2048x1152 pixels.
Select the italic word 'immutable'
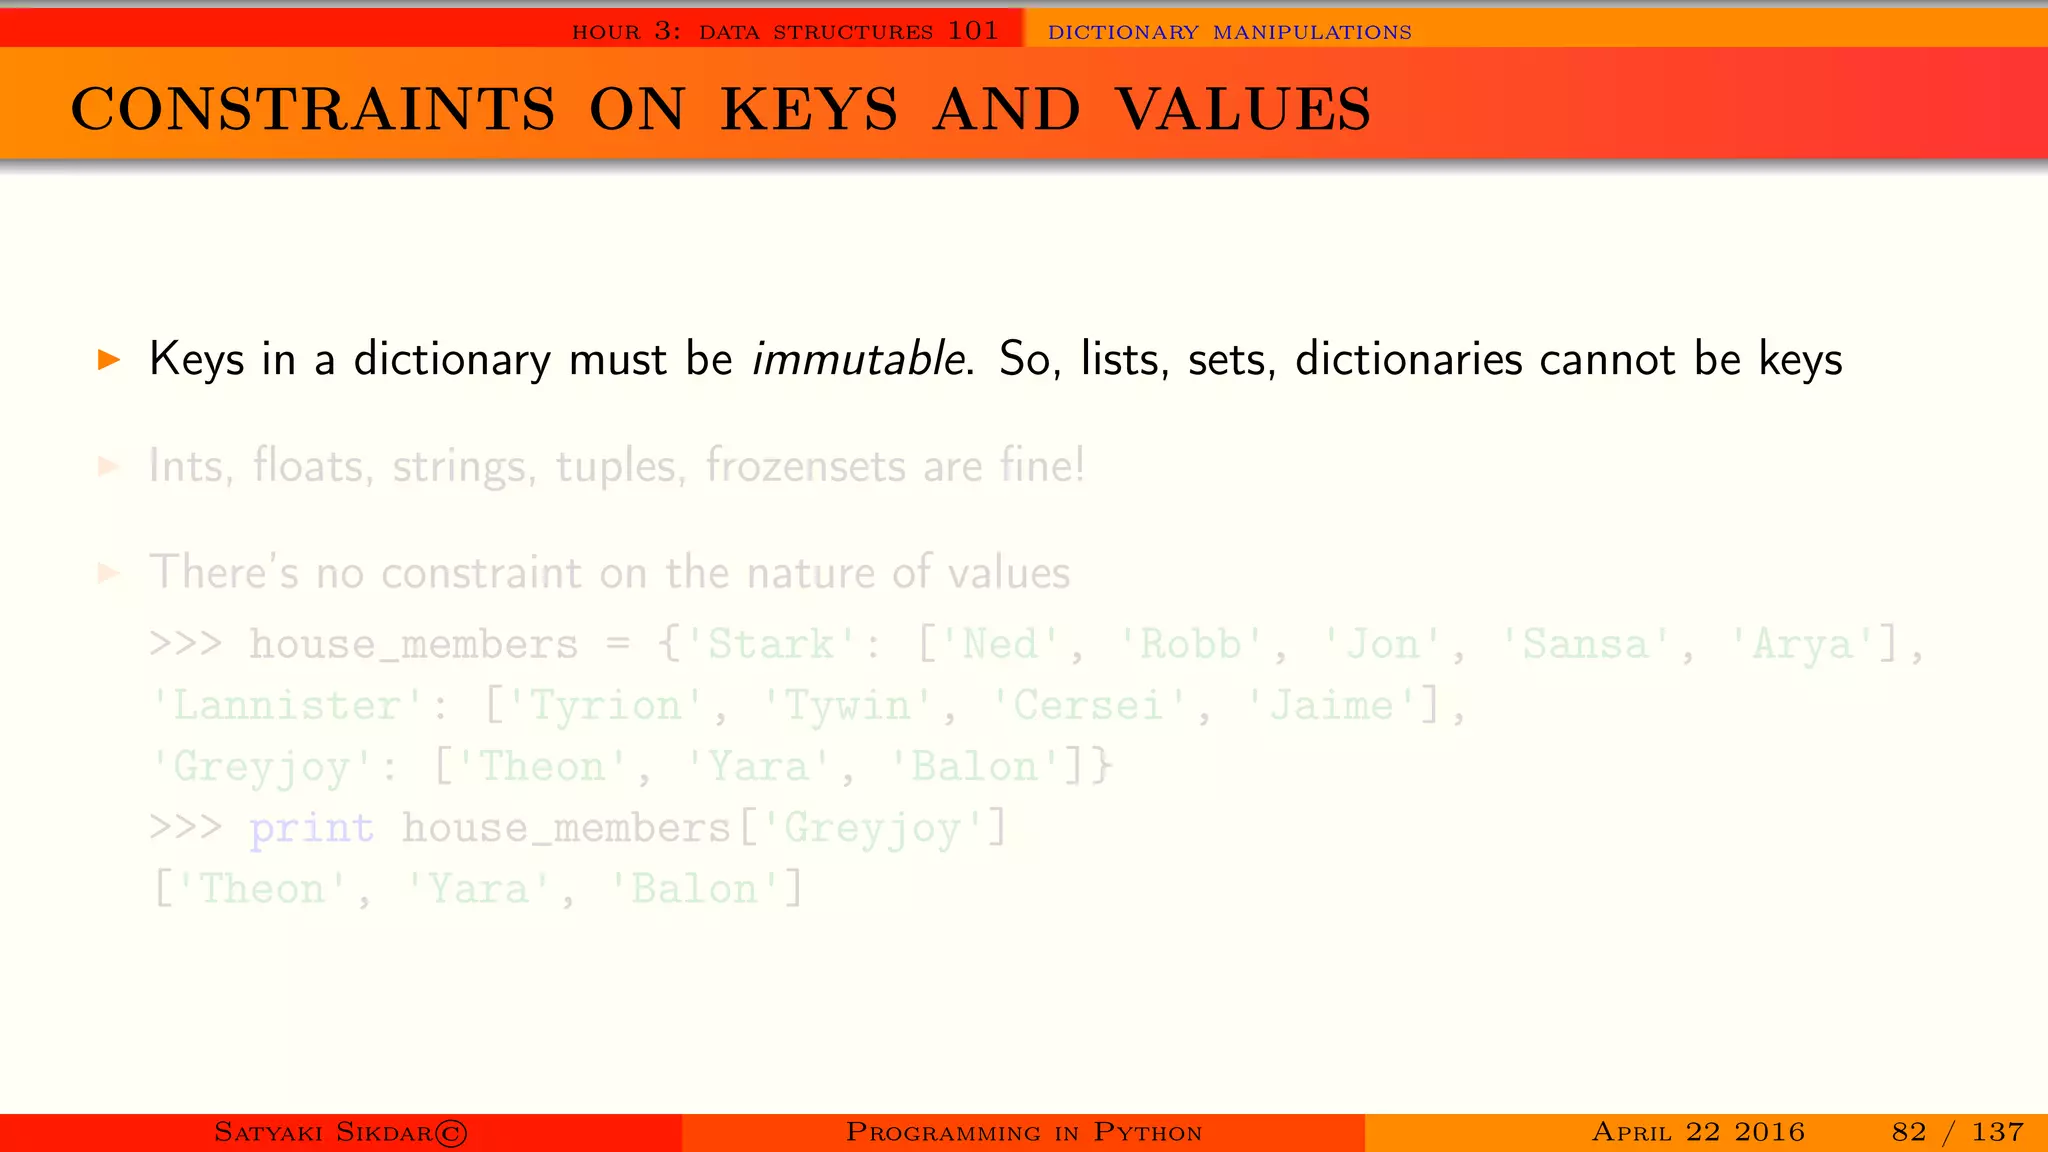coord(859,359)
